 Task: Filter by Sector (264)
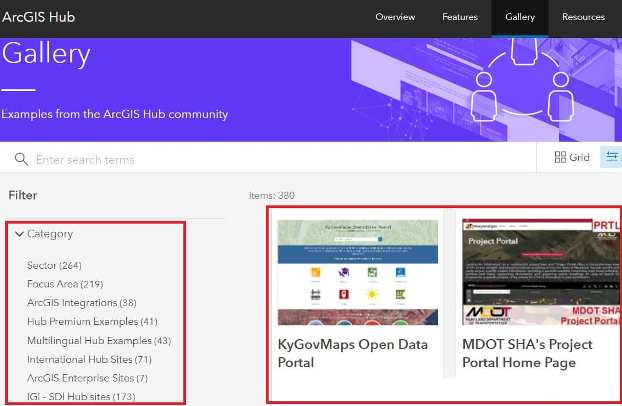(x=54, y=265)
